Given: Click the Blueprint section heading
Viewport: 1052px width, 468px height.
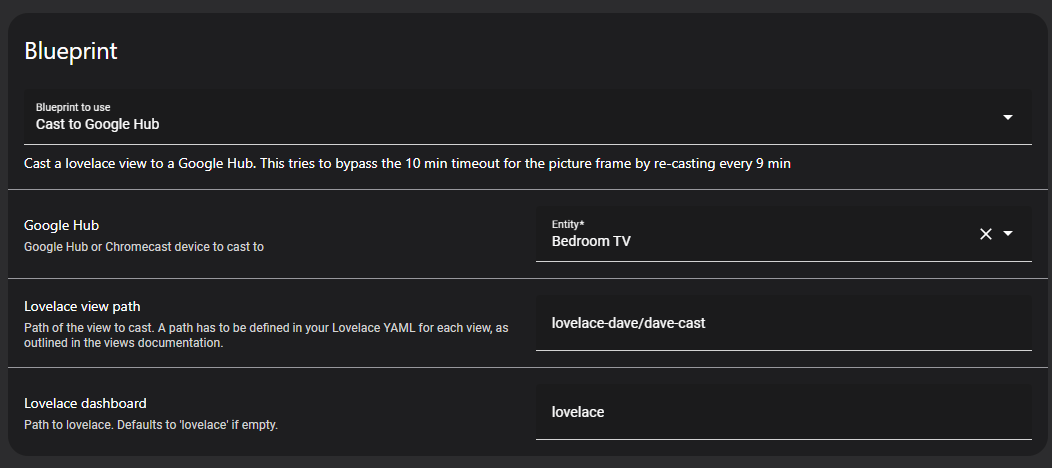Looking at the screenshot, I should click(x=71, y=51).
